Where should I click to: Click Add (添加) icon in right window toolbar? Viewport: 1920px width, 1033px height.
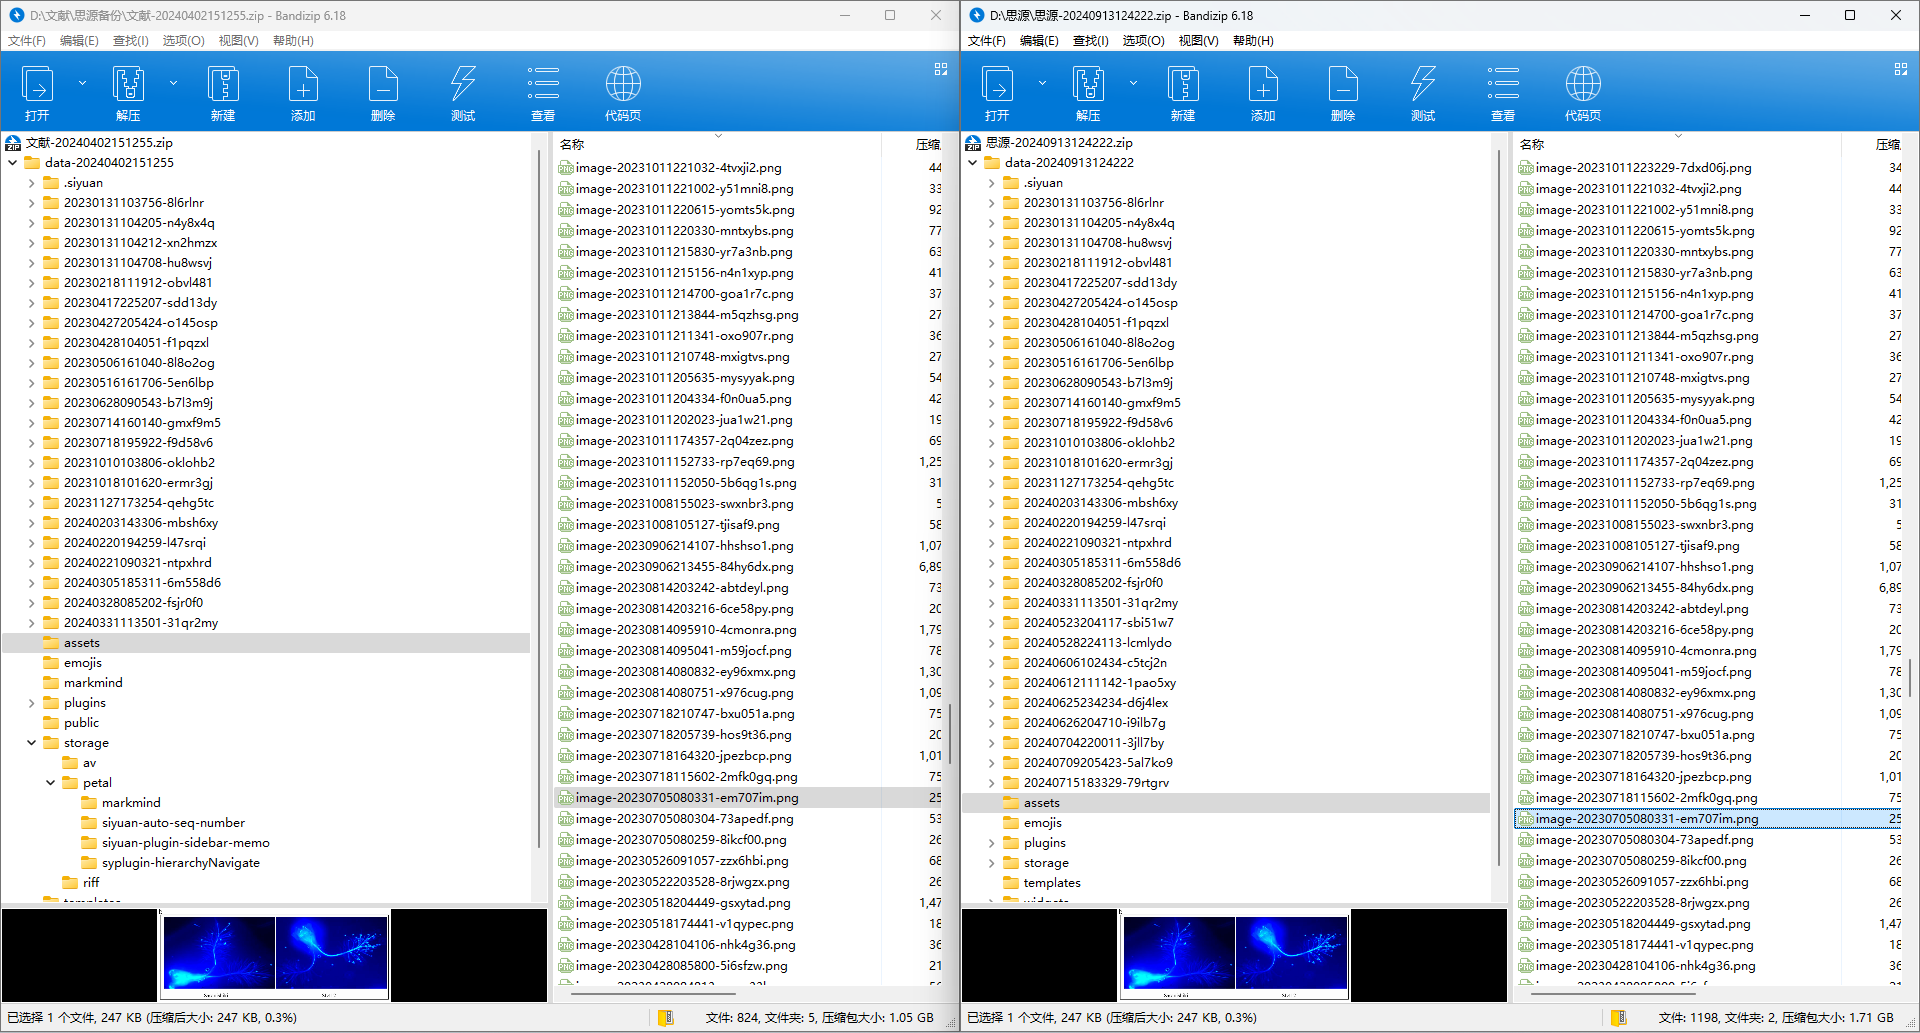tap(1262, 92)
